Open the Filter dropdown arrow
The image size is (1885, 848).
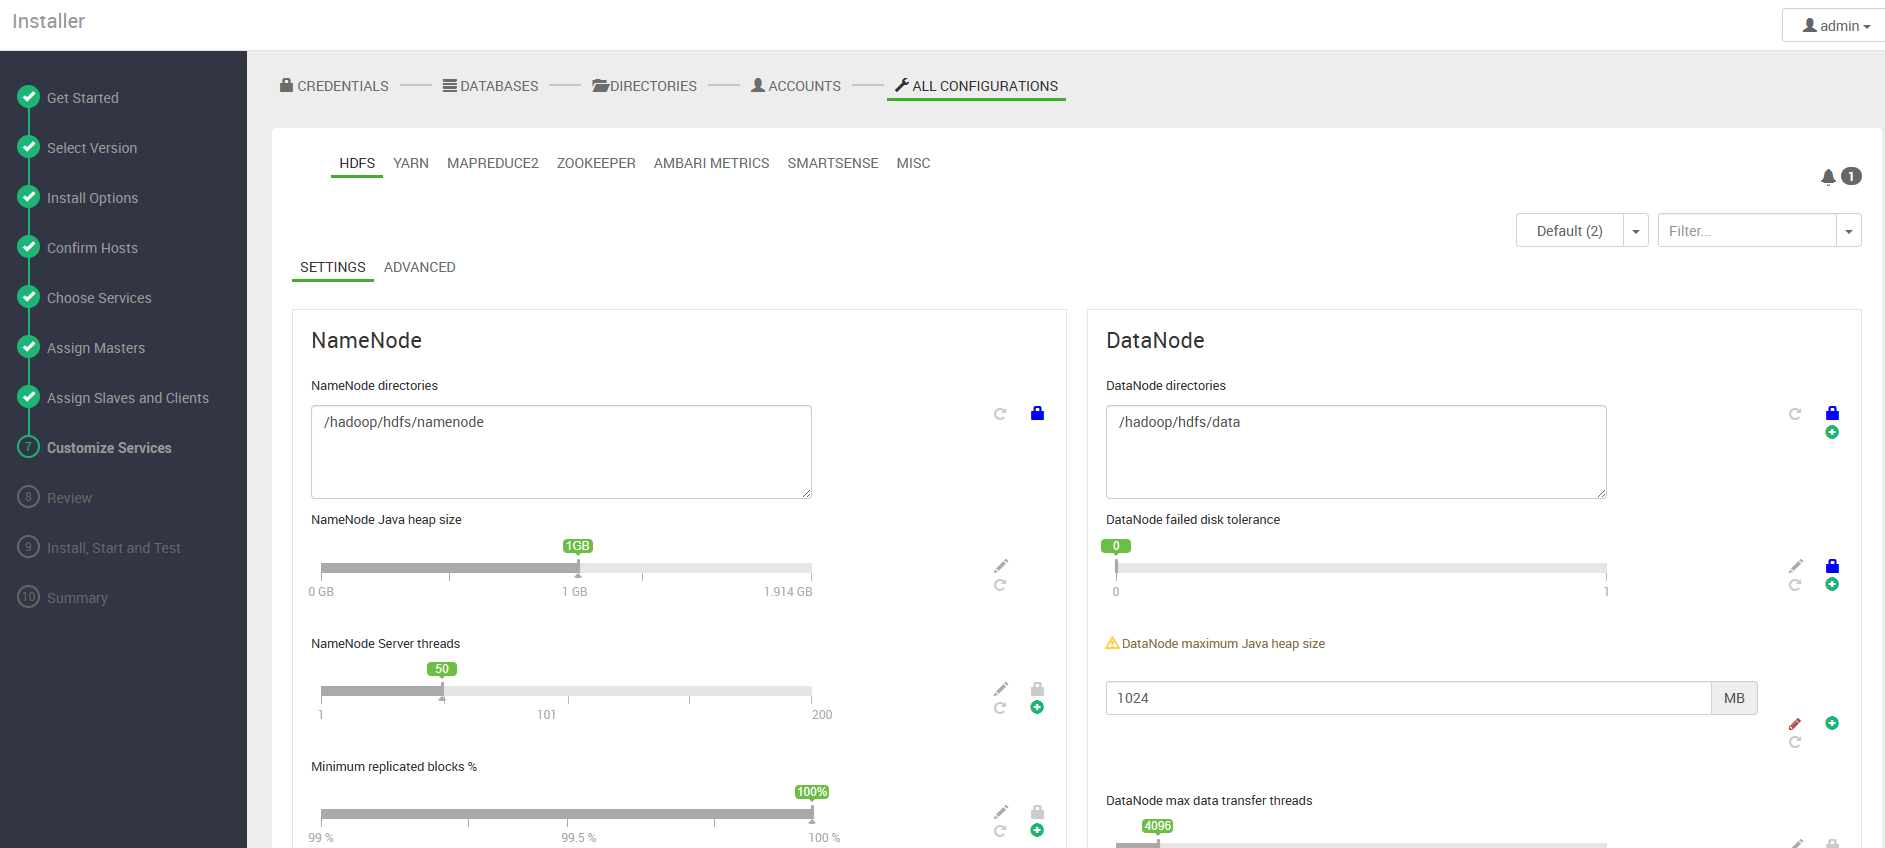point(1849,231)
